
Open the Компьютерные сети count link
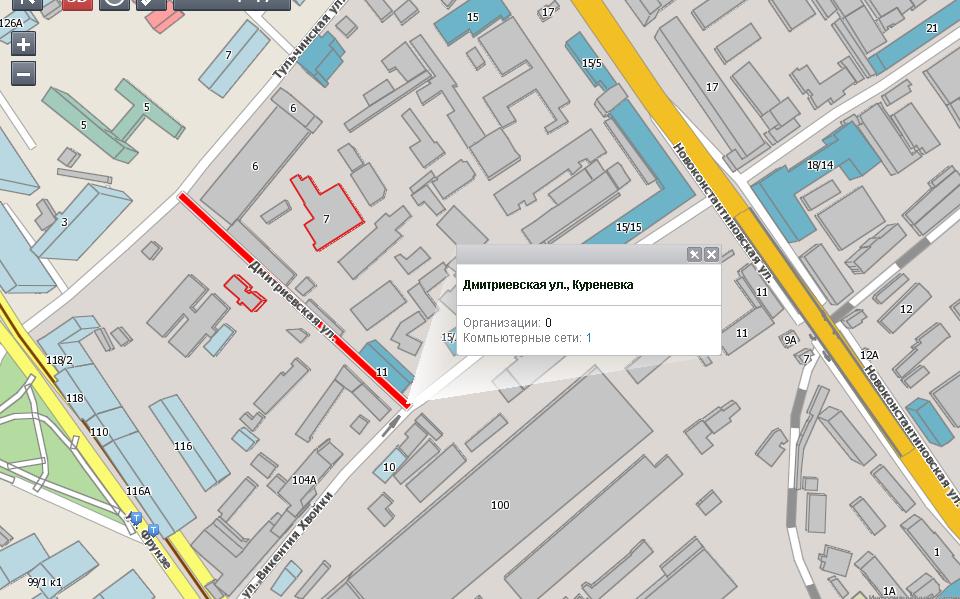589,338
